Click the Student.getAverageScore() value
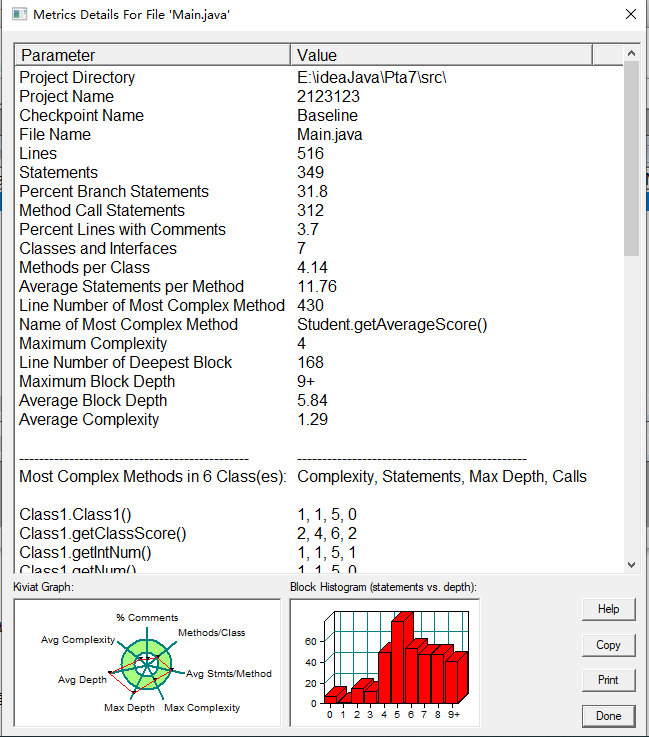The height and width of the screenshot is (737, 649). coord(392,324)
